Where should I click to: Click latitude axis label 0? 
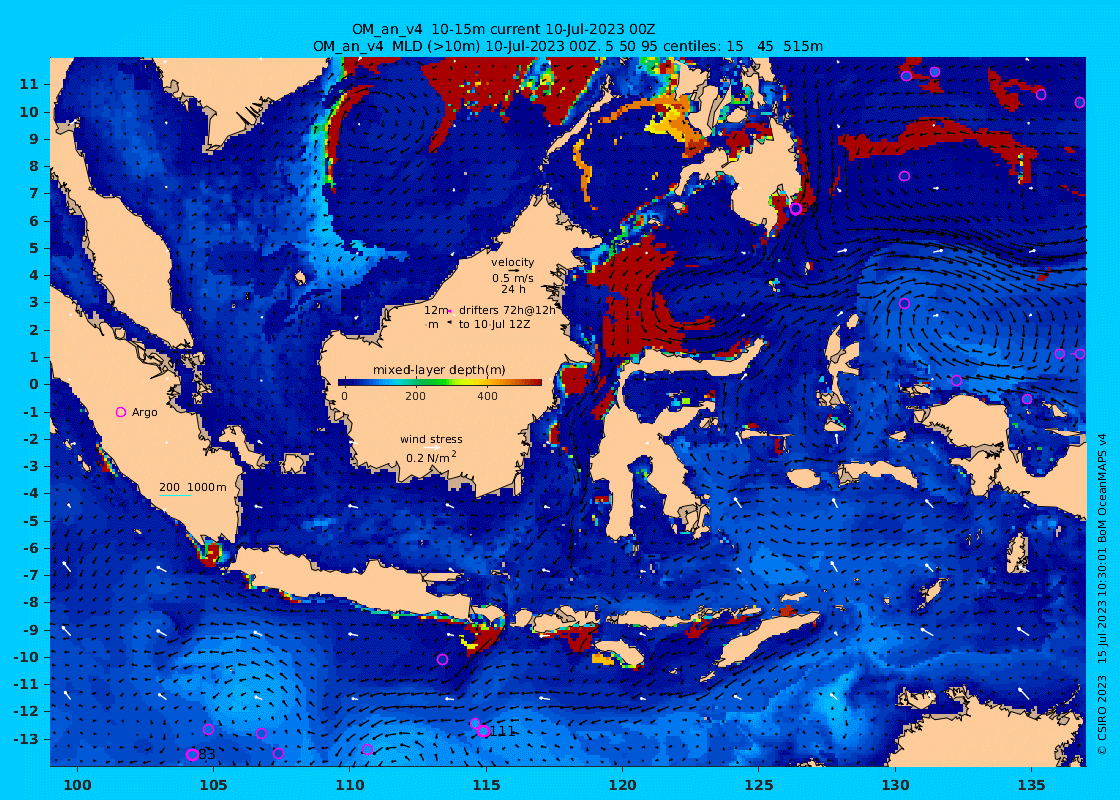(x=34, y=384)
